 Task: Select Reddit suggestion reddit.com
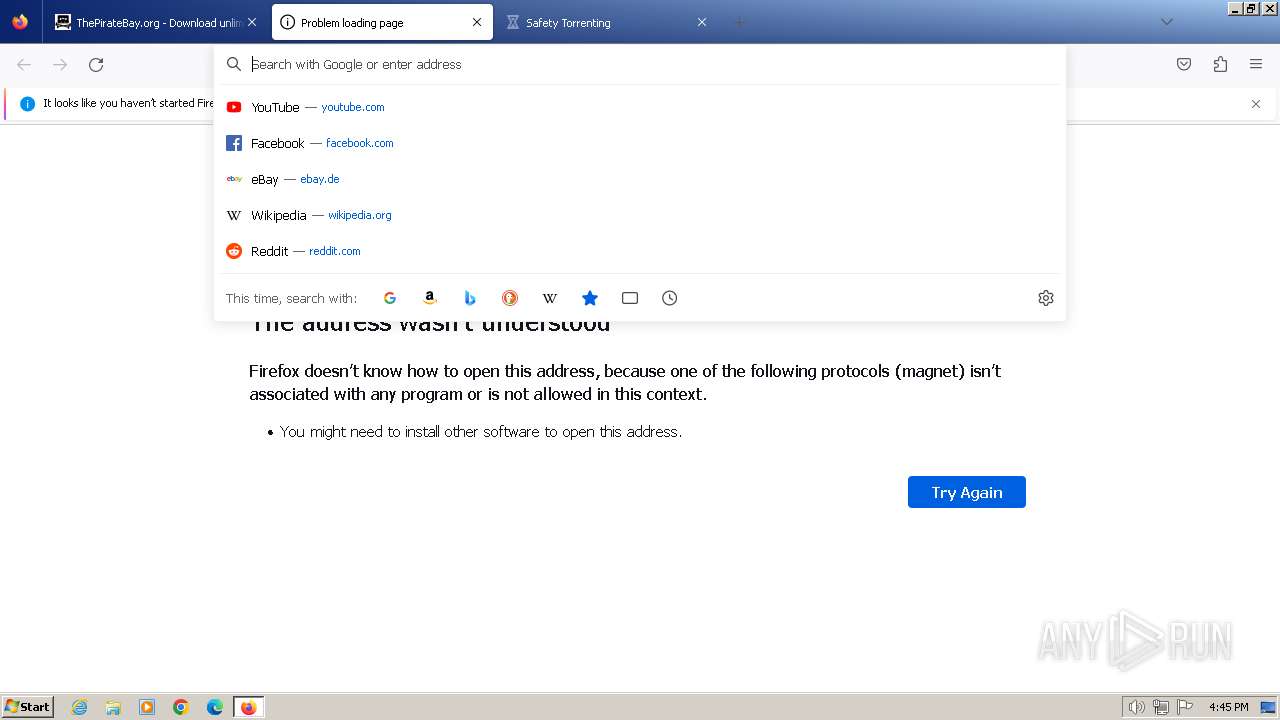coord(640,251)
